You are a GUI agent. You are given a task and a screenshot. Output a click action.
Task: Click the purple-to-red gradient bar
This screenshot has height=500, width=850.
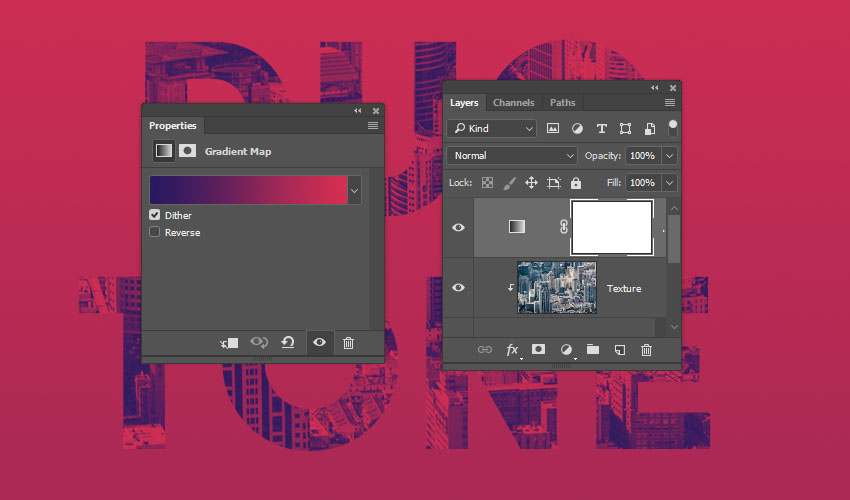(247, 189)
